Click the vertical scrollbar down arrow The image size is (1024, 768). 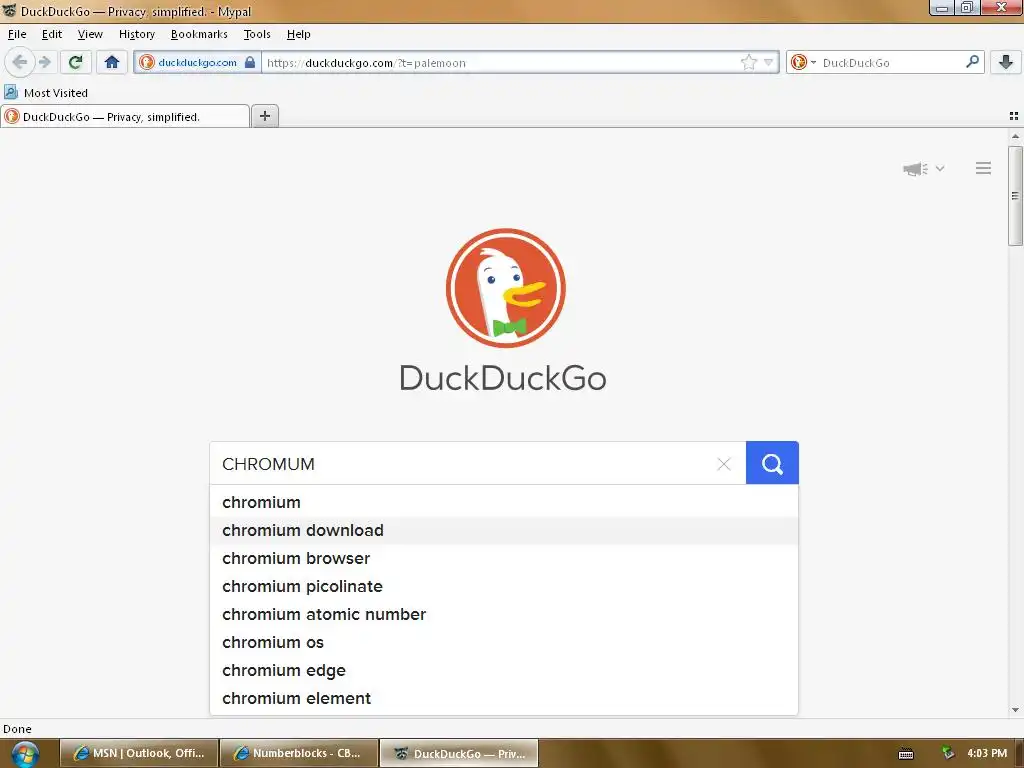(x=1015, y=710)
